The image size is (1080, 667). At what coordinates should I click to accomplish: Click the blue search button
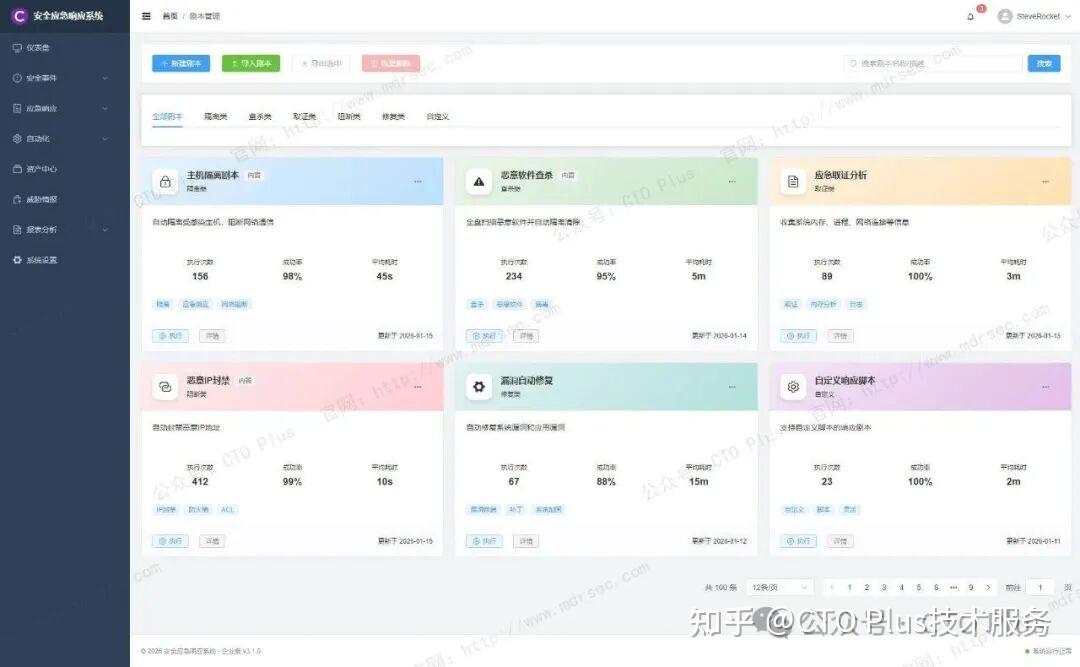[x=1044, y=63]
